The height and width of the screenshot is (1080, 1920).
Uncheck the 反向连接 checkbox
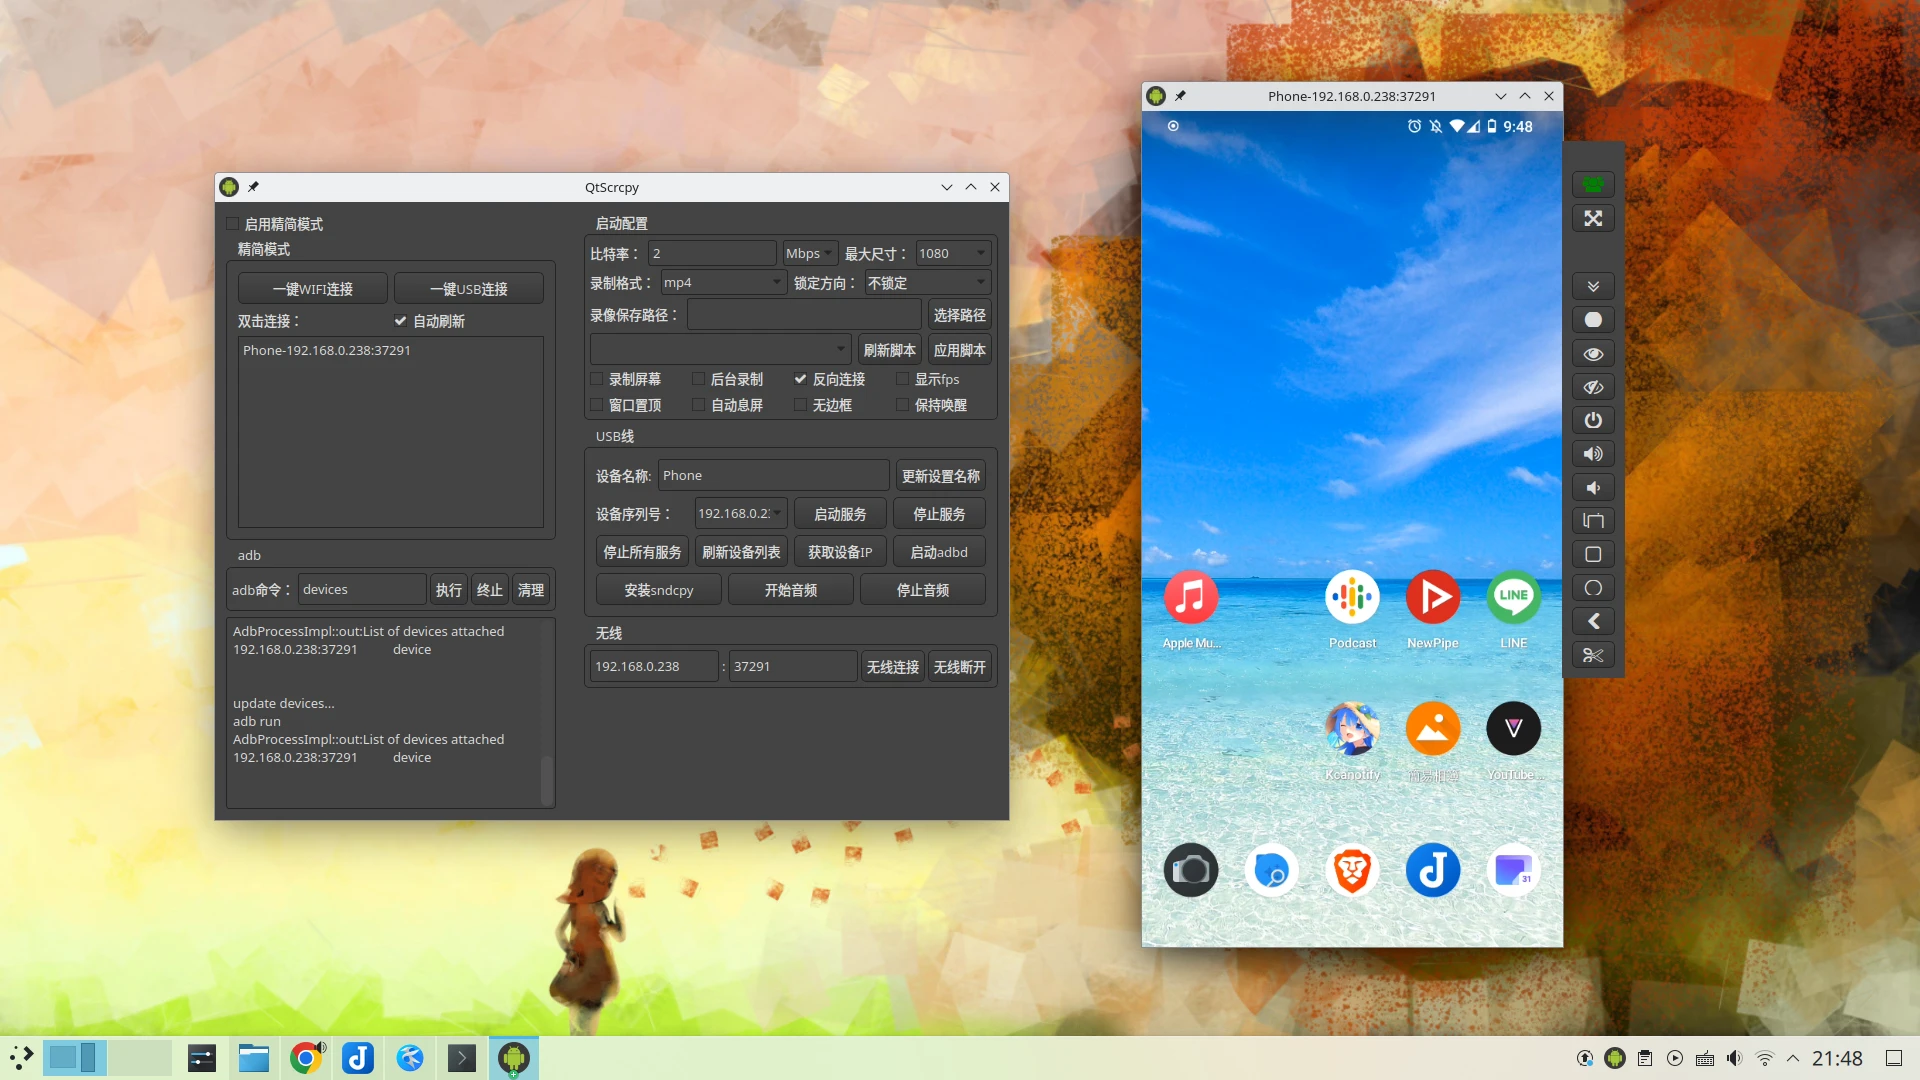click(x=800, y=379)
